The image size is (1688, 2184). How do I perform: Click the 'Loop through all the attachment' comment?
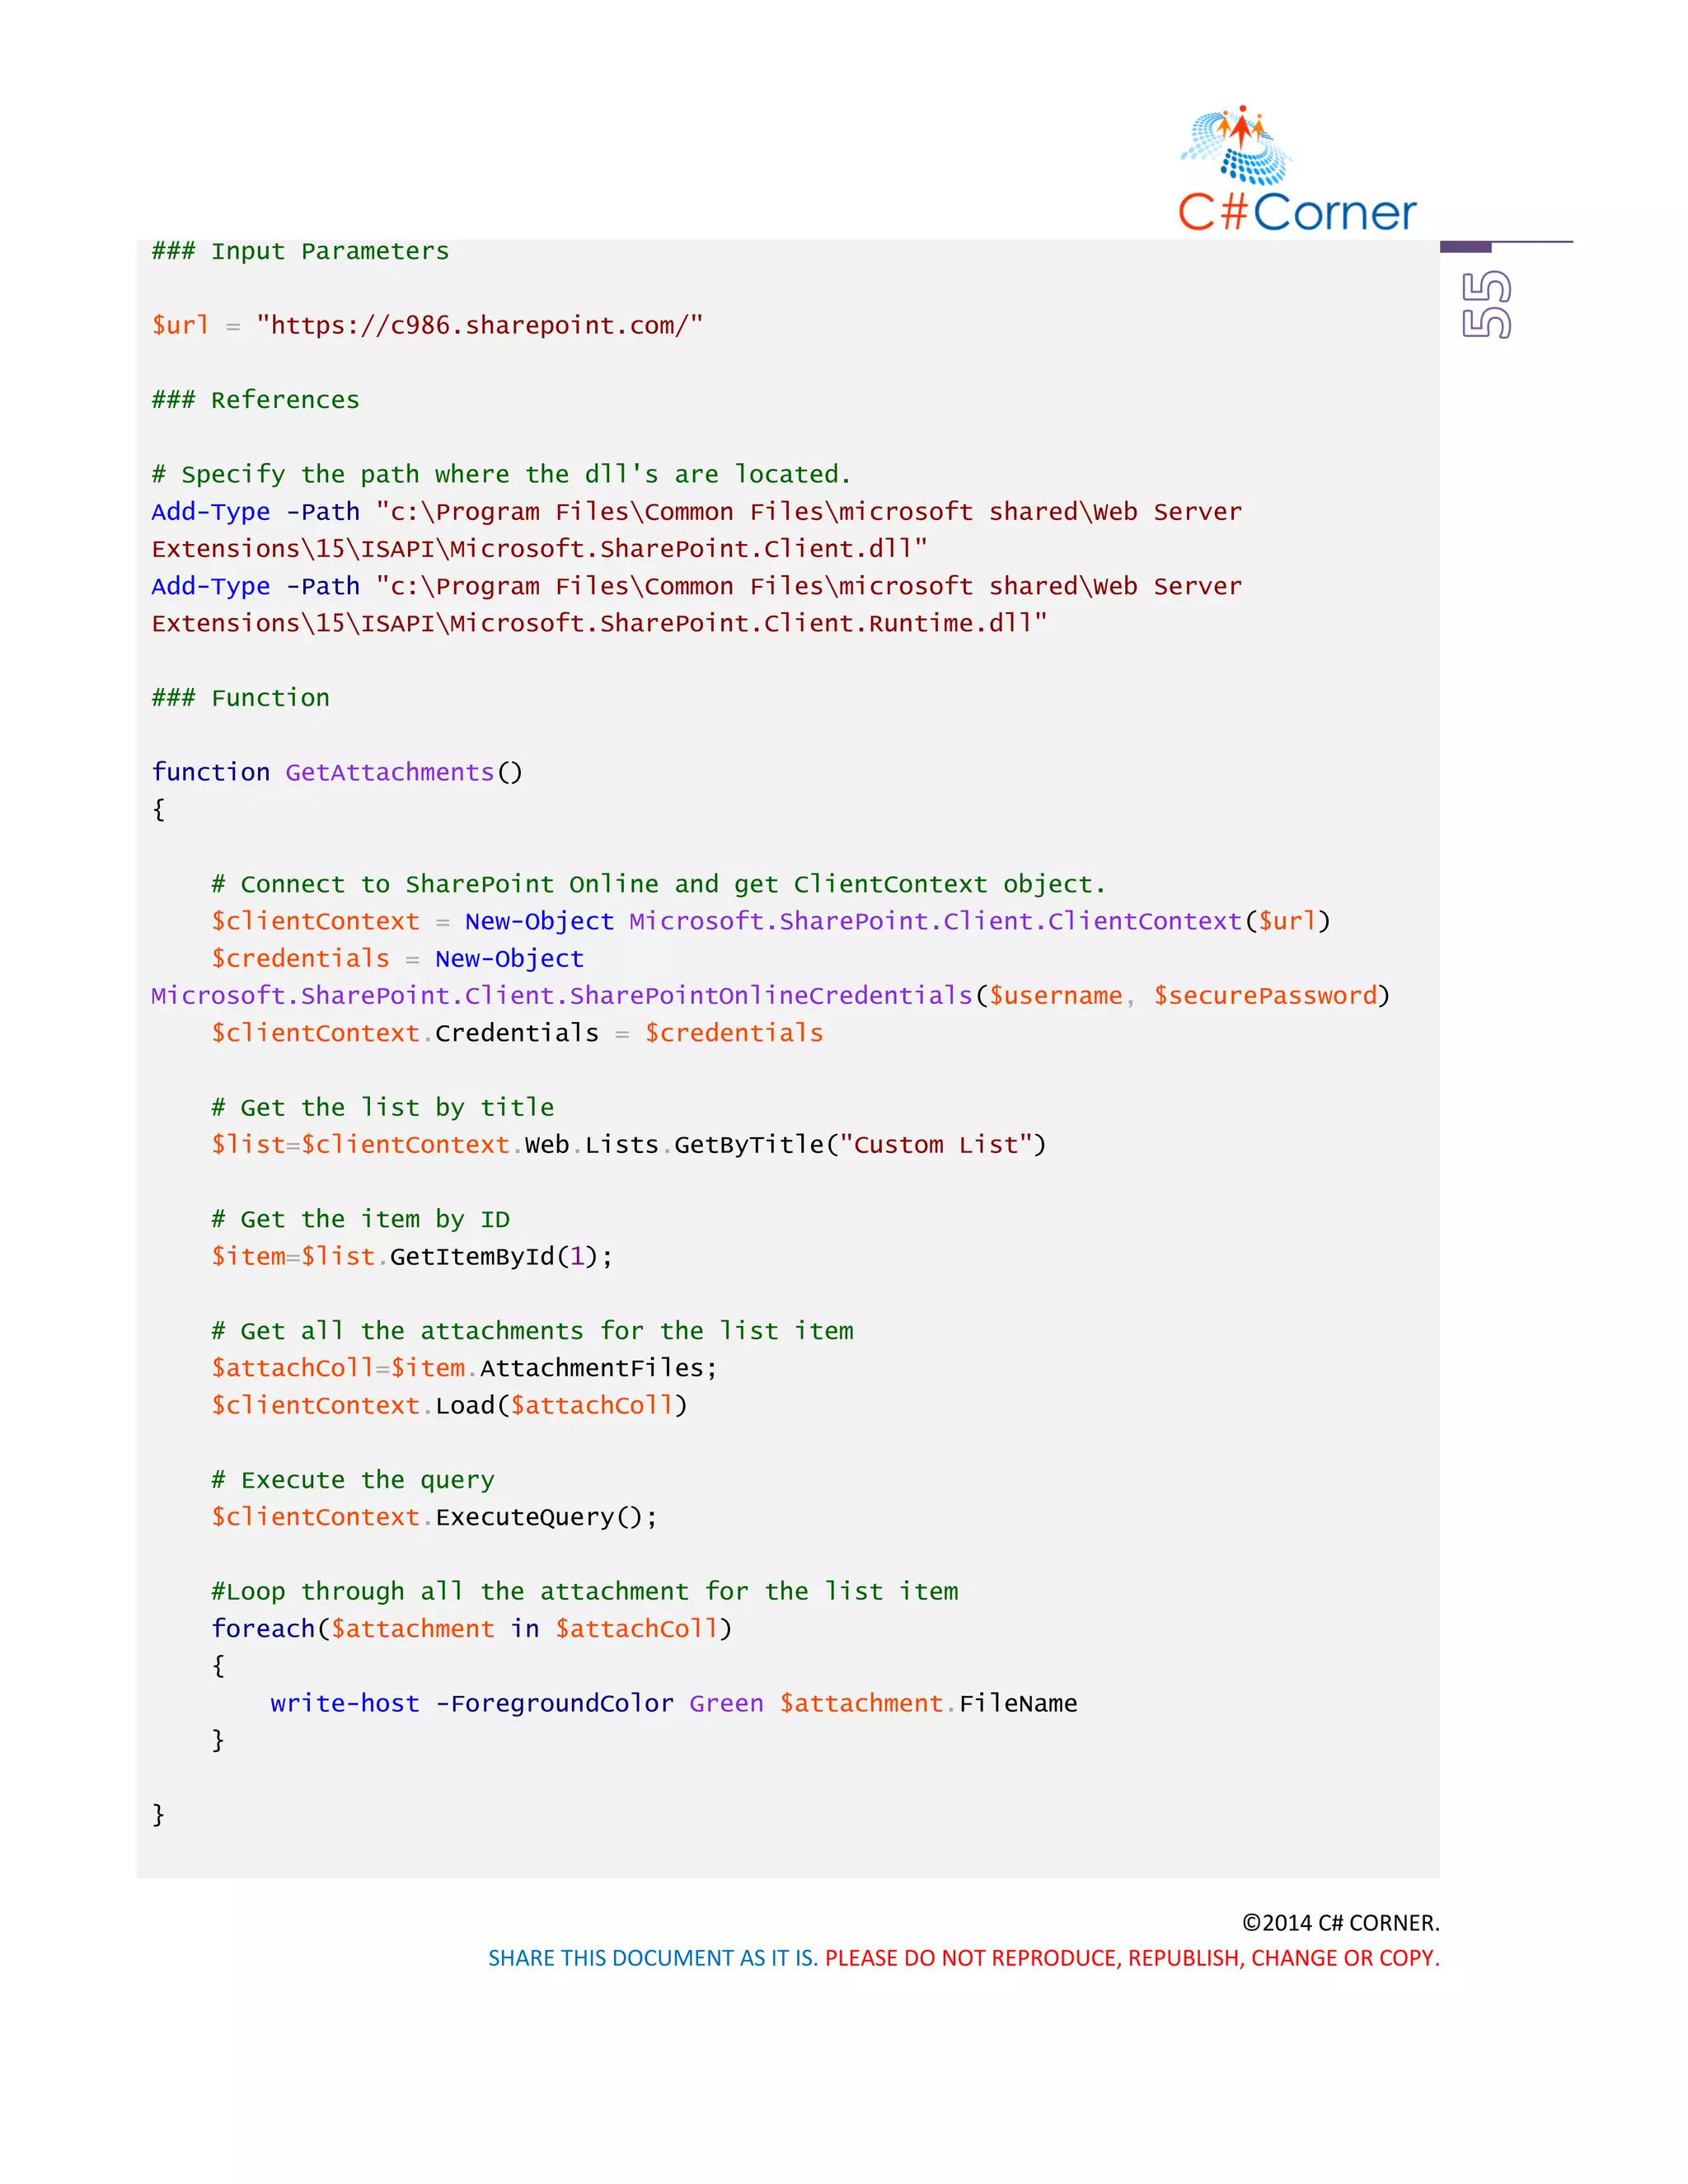[x=584, y=1591]
